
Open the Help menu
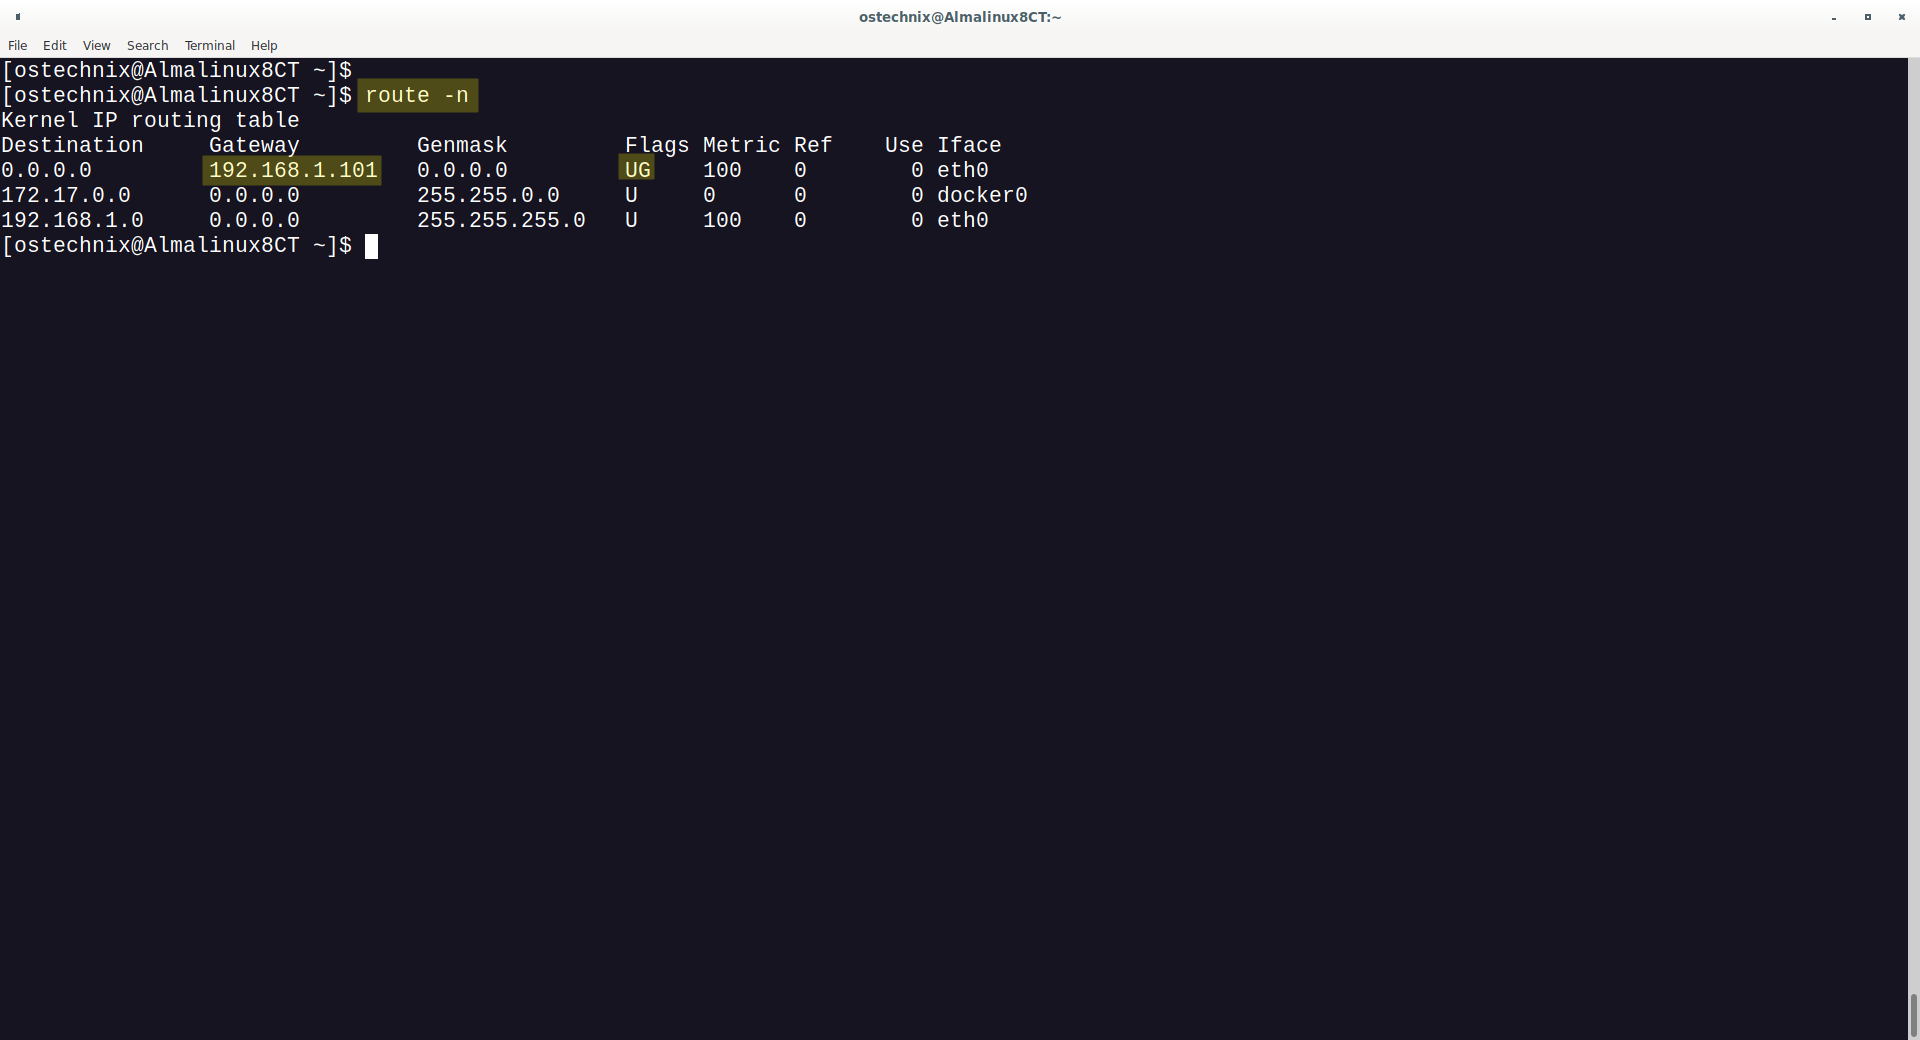click(x=264, y=46)
